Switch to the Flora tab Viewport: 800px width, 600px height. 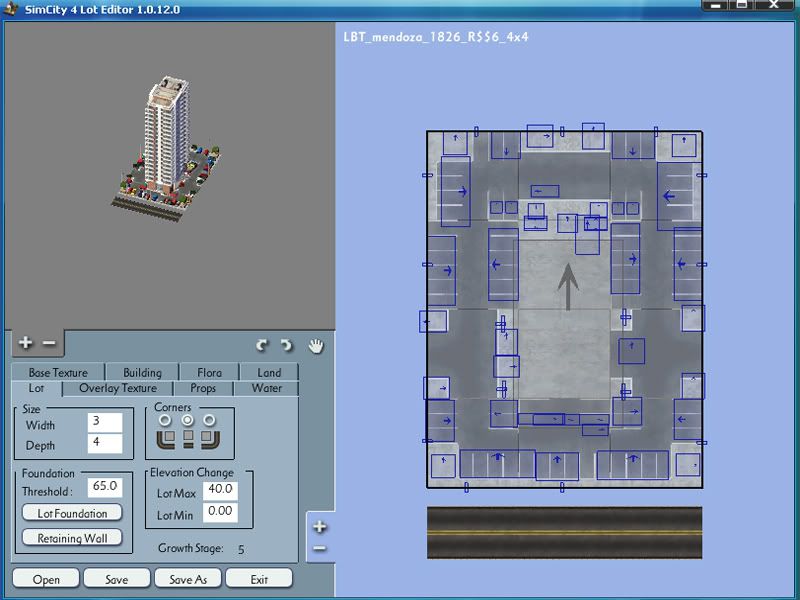pos(209,372)
